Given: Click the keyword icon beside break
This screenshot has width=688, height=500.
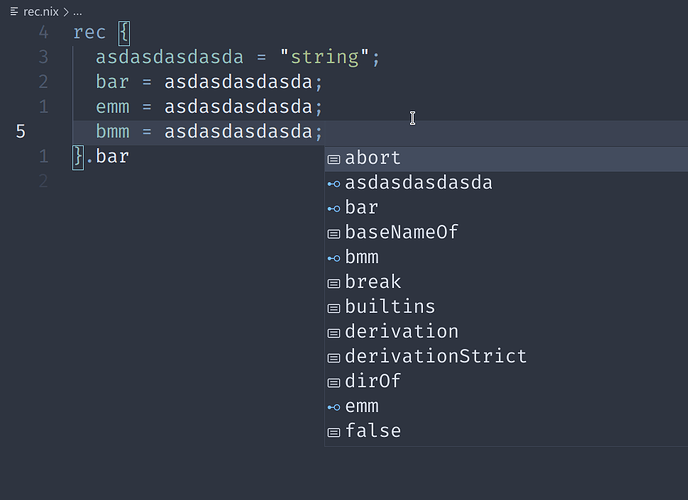Looking at the screenshot, I should pyautogui.click(x=334, y=283).
